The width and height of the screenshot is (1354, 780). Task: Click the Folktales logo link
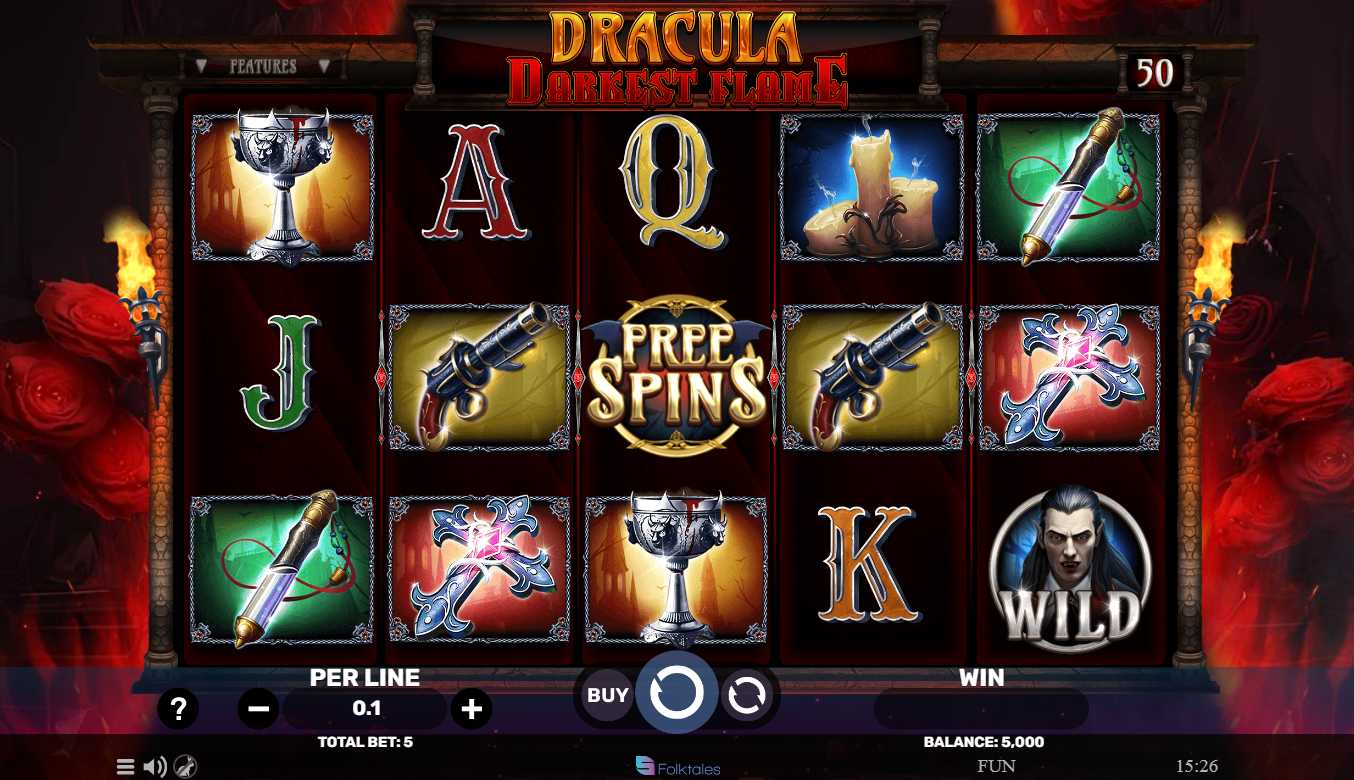click(677, 767)
